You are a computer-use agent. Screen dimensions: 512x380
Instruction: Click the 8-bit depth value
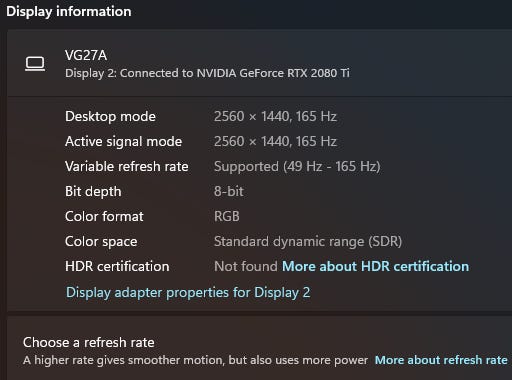tap(229, 191)
